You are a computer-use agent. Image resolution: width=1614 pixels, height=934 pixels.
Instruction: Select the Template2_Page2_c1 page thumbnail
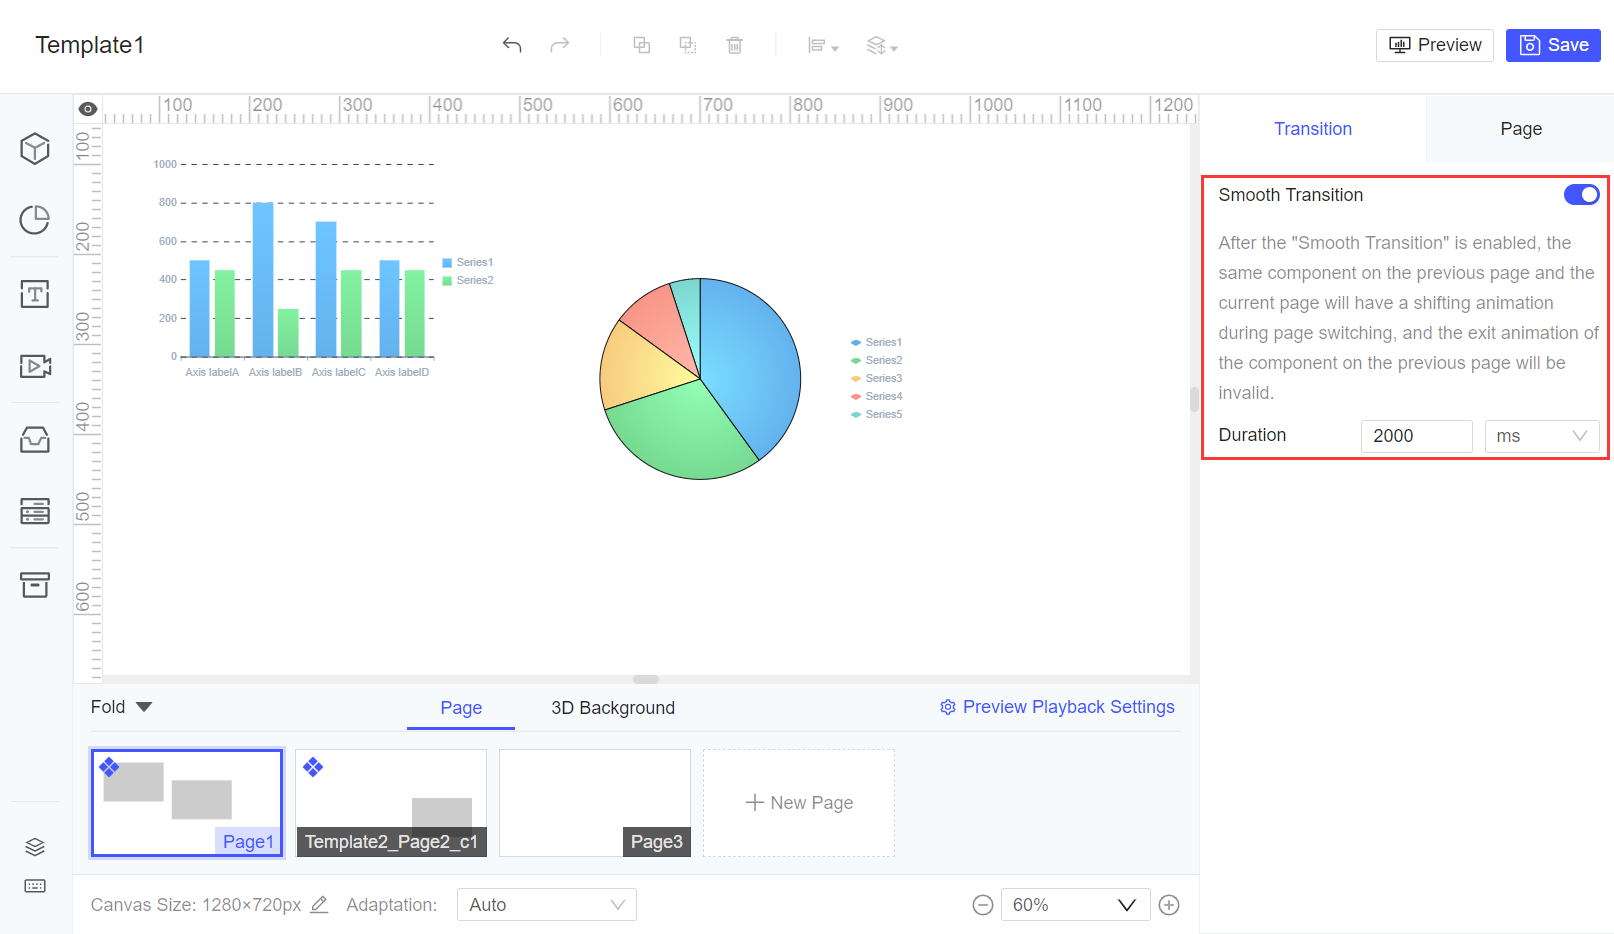click(x=391, y=802)
